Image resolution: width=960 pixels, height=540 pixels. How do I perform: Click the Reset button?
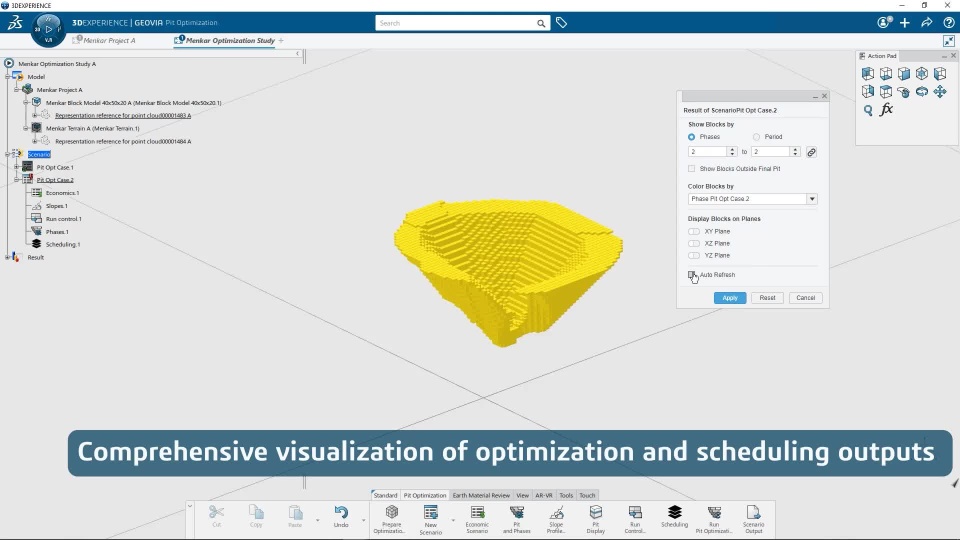767,298
